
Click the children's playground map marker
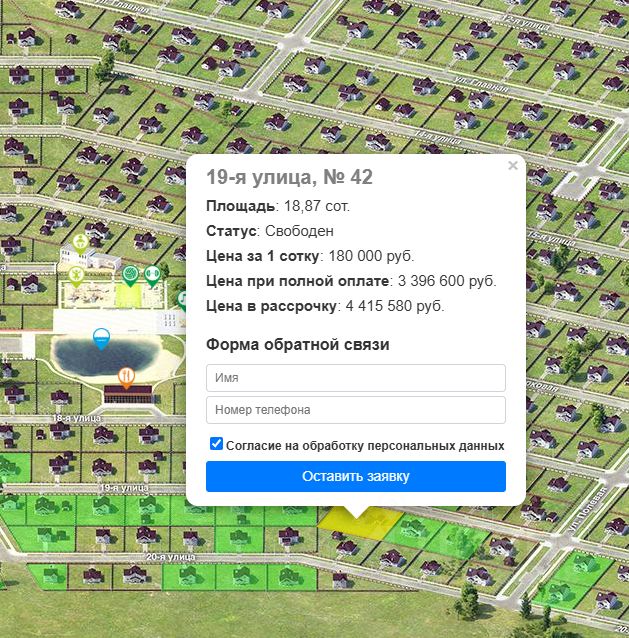76,276
